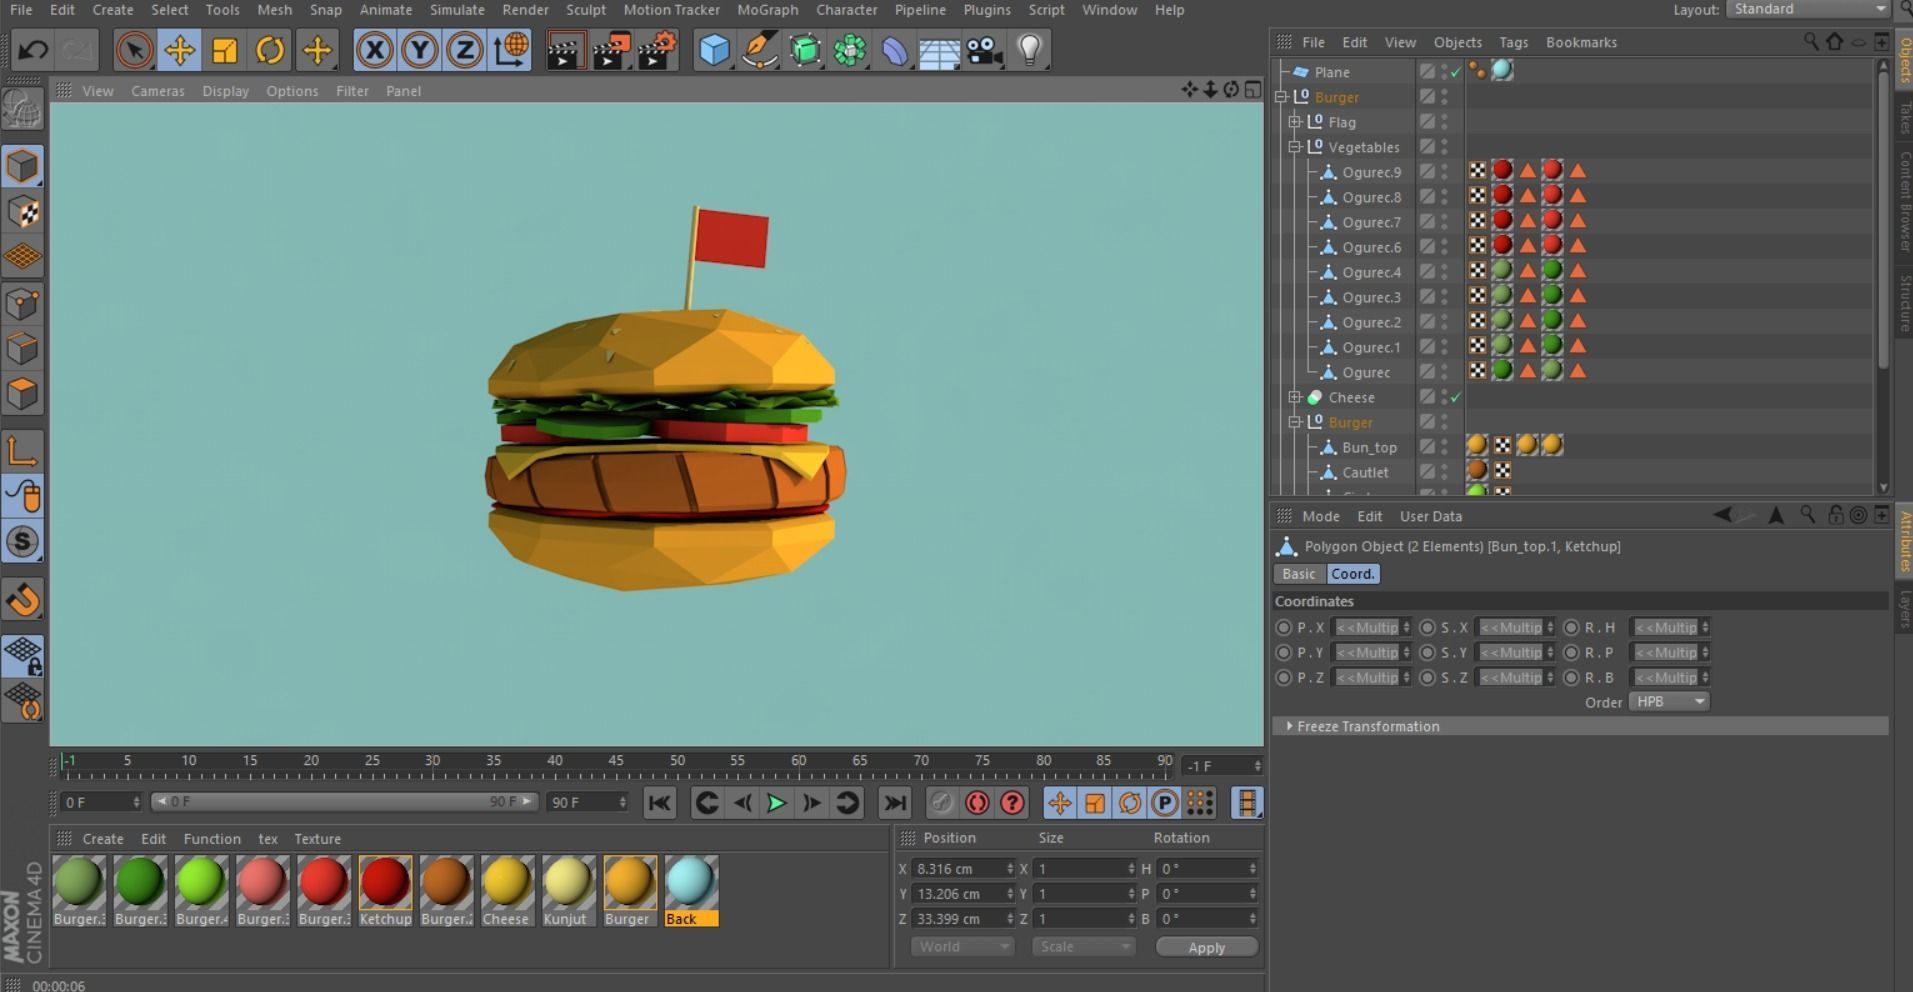1913x992 pixels.
Task: Activate the Move tool
Action: pyautogui.click(x=179, y=50)
